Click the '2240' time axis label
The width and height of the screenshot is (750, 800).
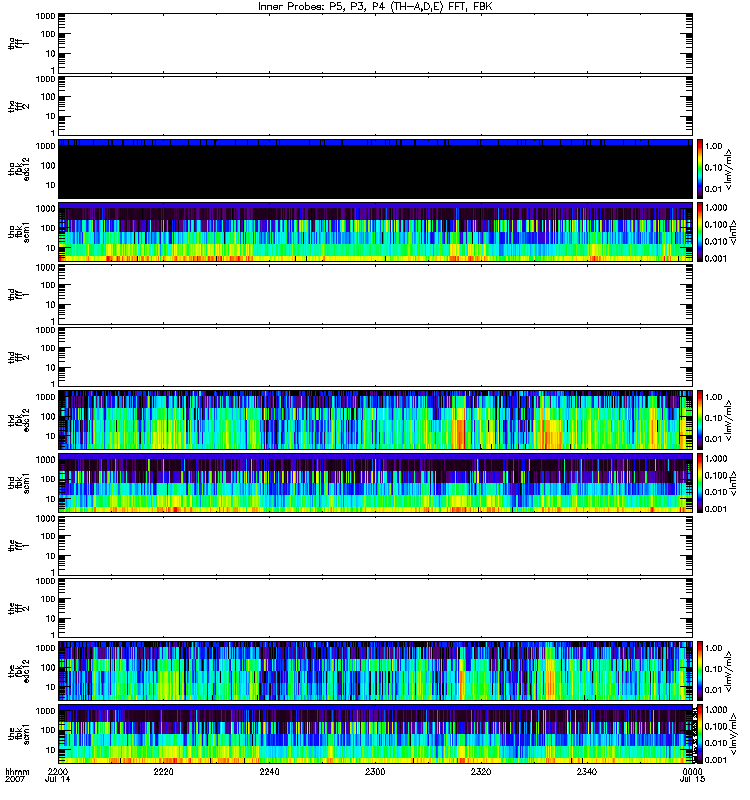click(x=269, y=771)
